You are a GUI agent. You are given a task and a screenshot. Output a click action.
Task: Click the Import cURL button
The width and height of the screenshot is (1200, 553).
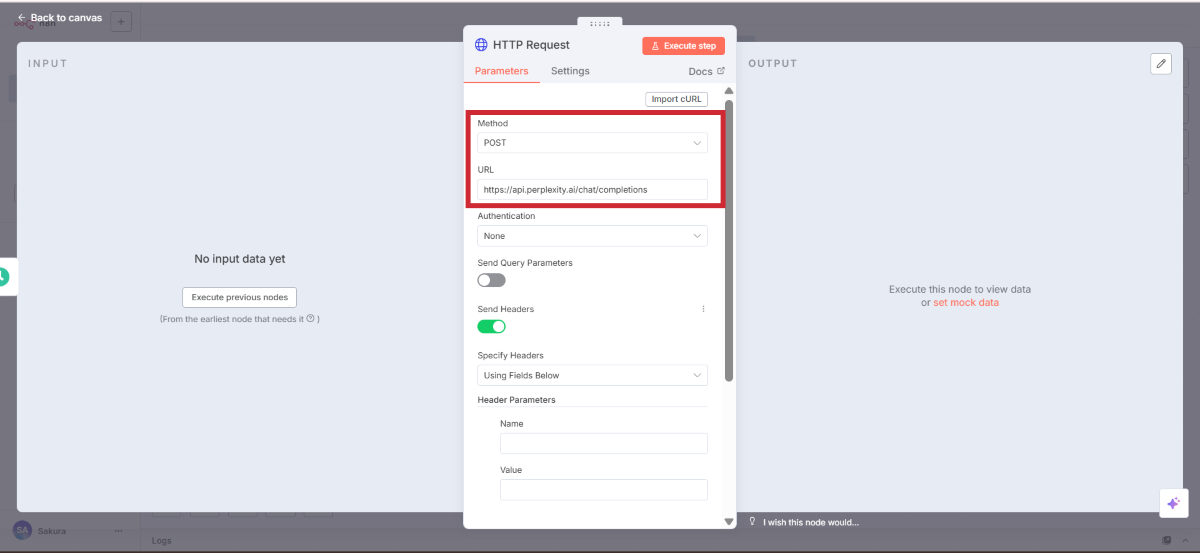click(677, 99)
